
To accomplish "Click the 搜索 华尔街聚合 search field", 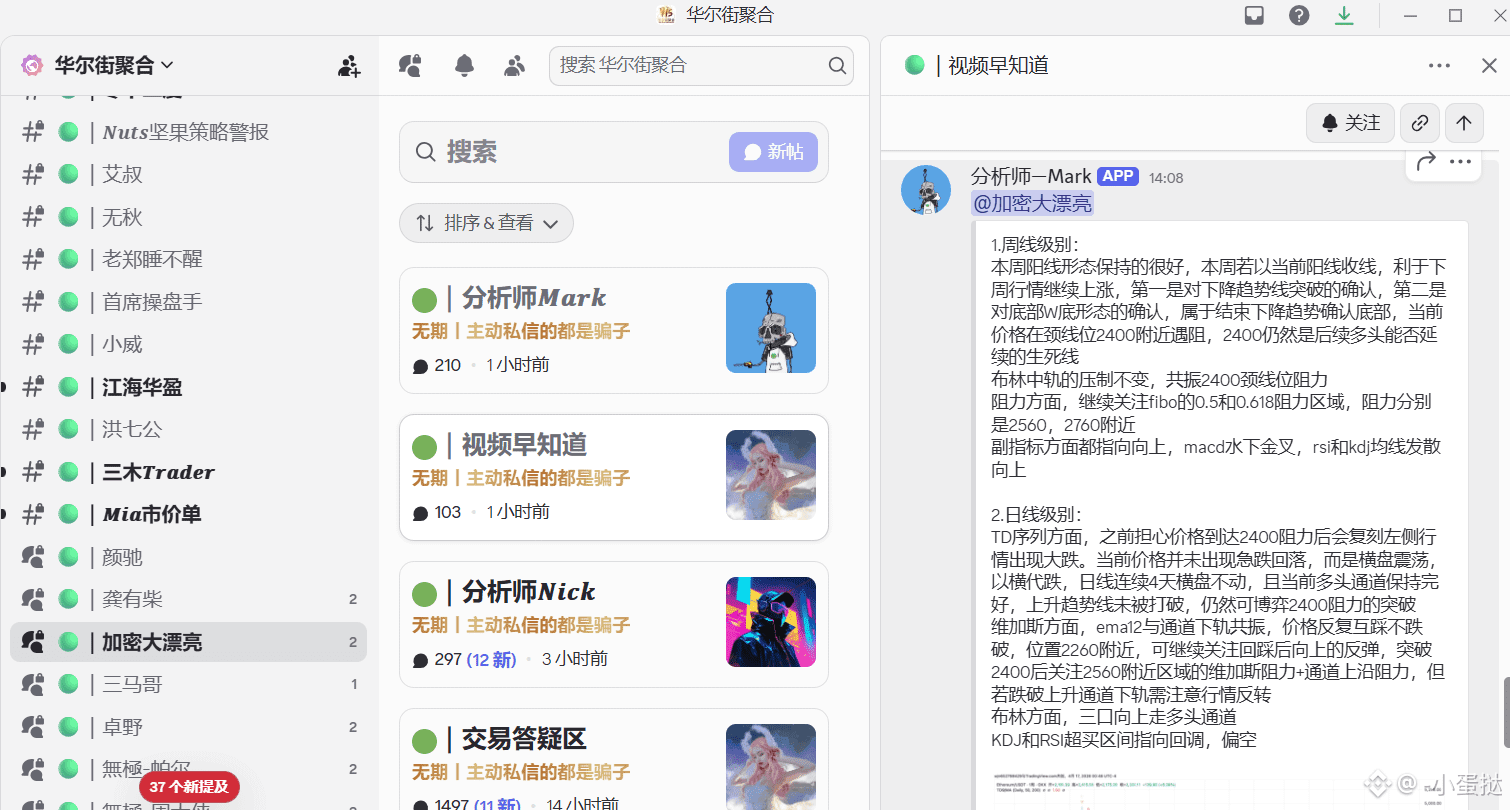I will pyautogui.click(x=701, y=66).
